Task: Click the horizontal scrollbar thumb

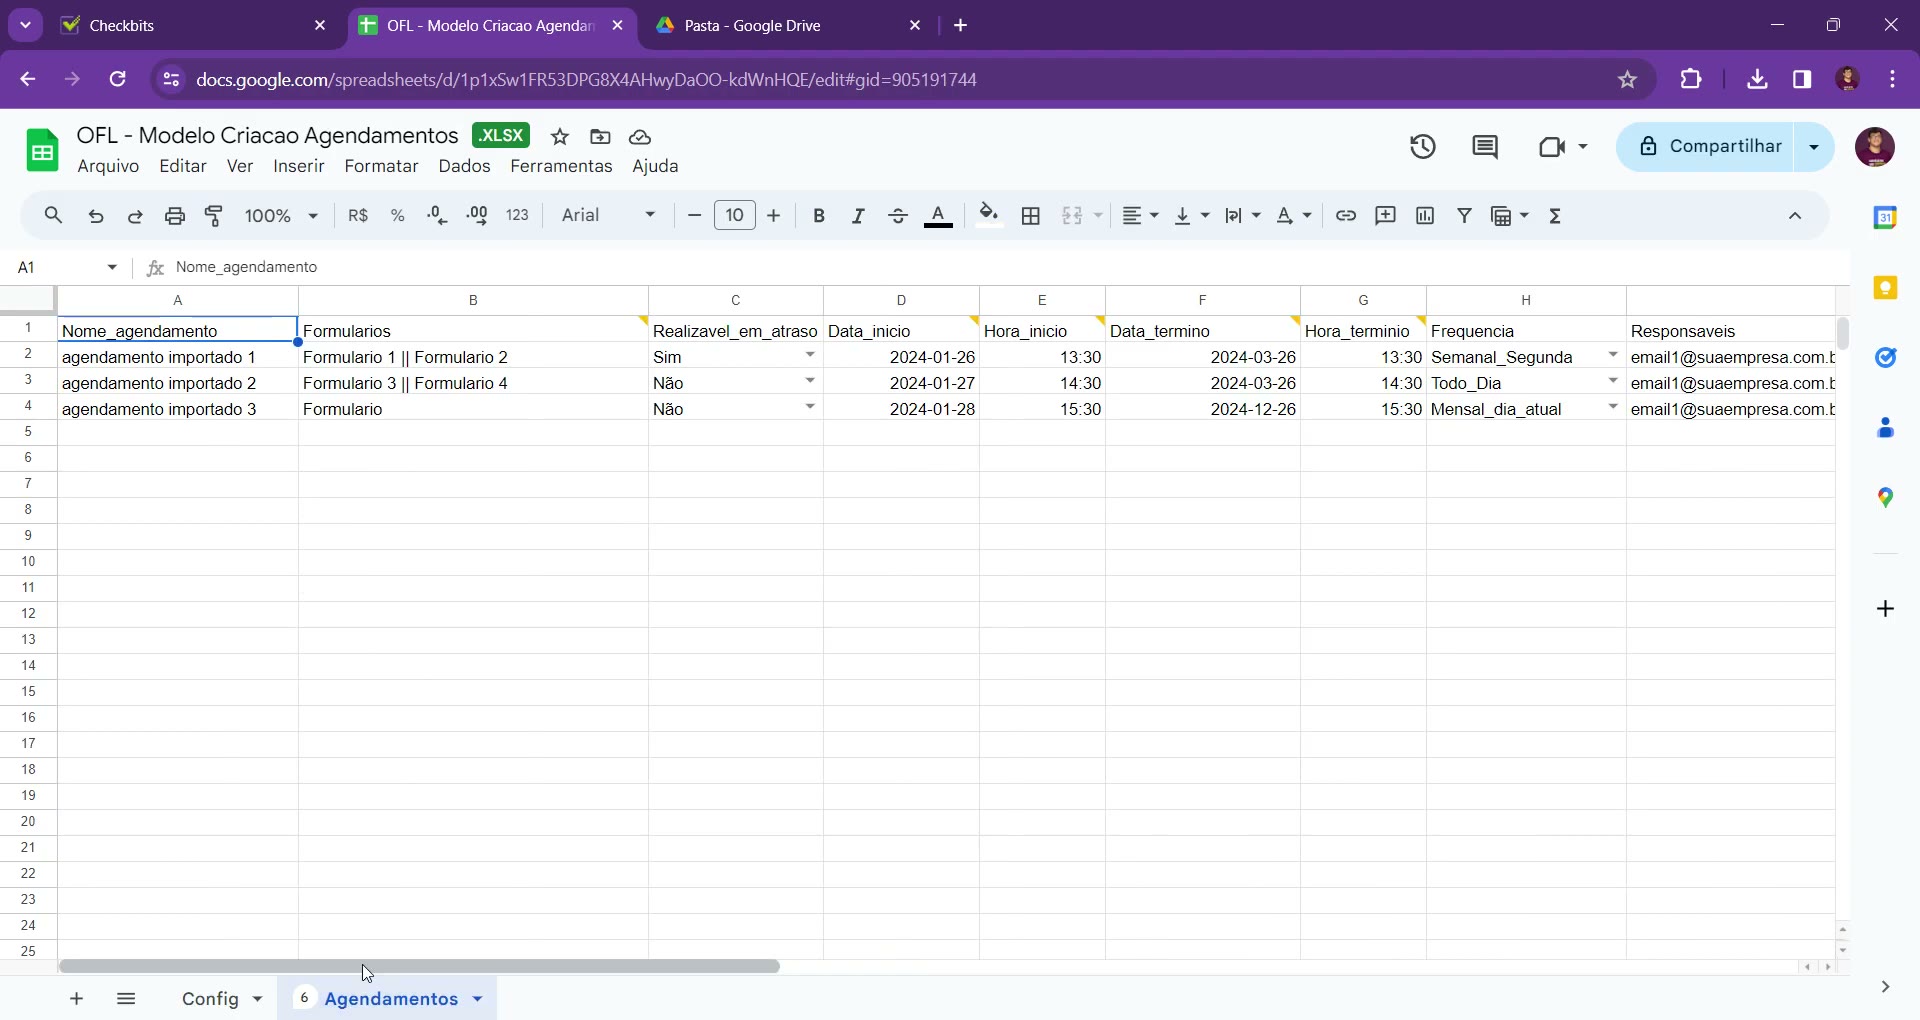Action: pyautogui.click(x=419, y=967)
